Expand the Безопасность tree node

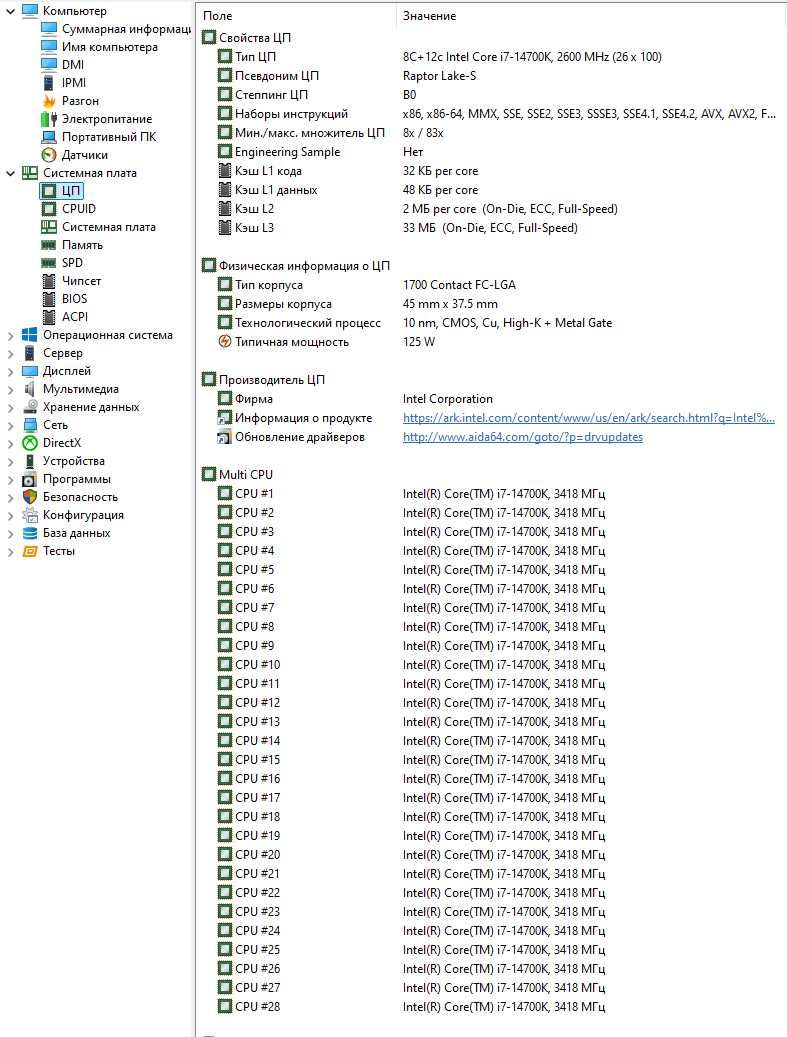pos(10,497)
